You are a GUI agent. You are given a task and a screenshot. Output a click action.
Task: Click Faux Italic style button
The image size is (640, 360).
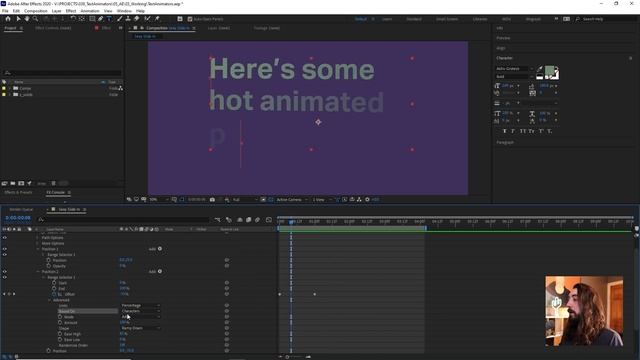point(513,131)
